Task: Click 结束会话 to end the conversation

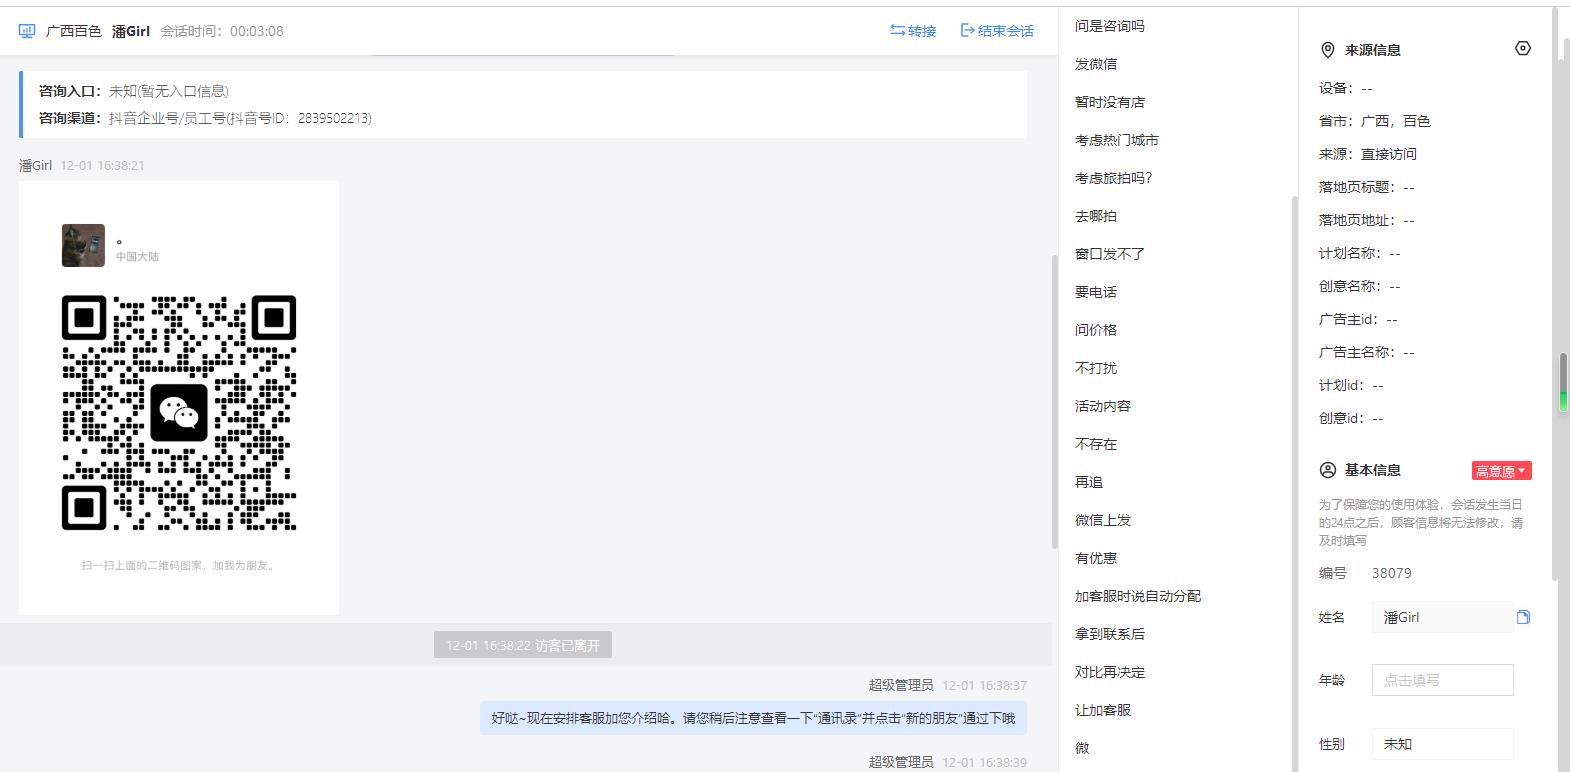Action: click(997, 31)
